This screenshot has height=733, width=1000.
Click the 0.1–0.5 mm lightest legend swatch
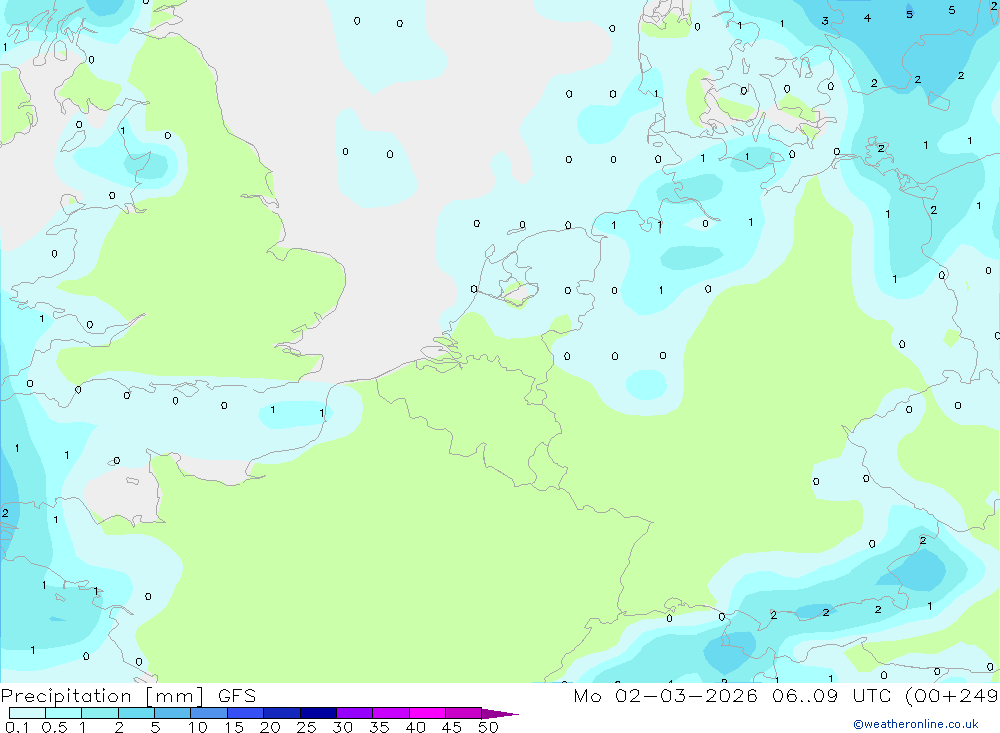27,713
